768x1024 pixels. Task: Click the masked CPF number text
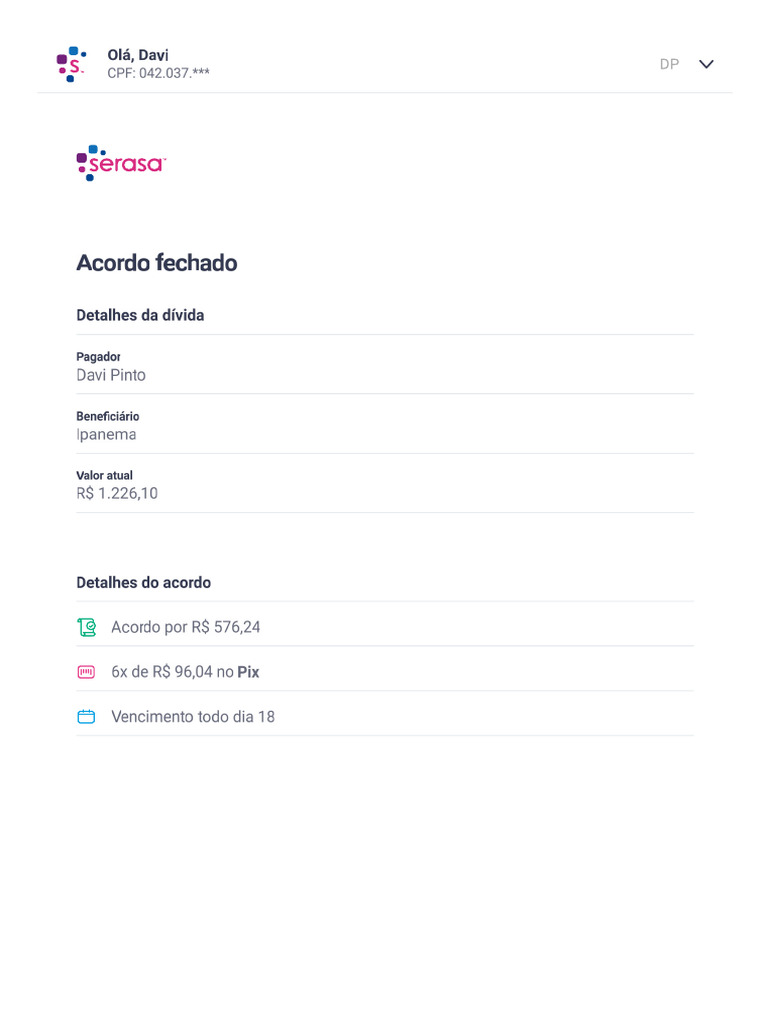tap(158, 73)
